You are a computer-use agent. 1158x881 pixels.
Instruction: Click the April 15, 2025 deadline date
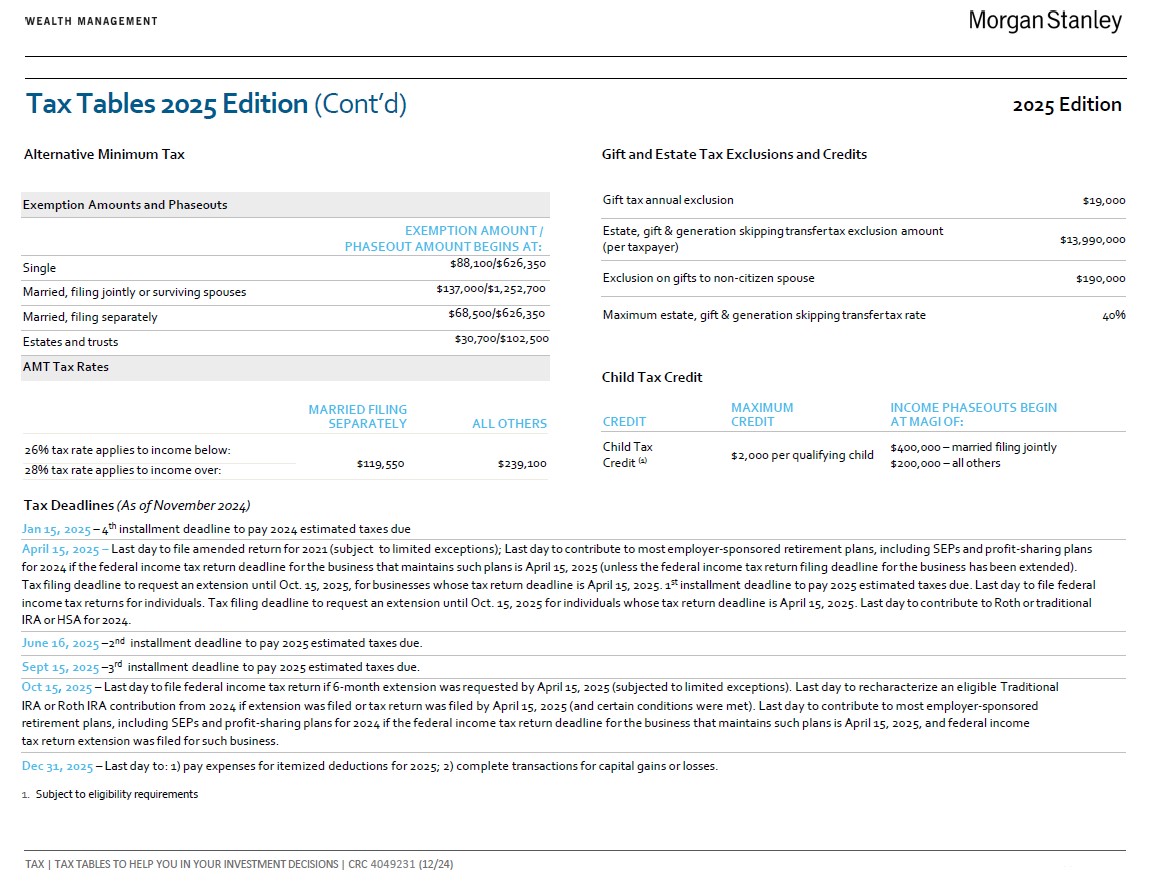click(60, 549)
